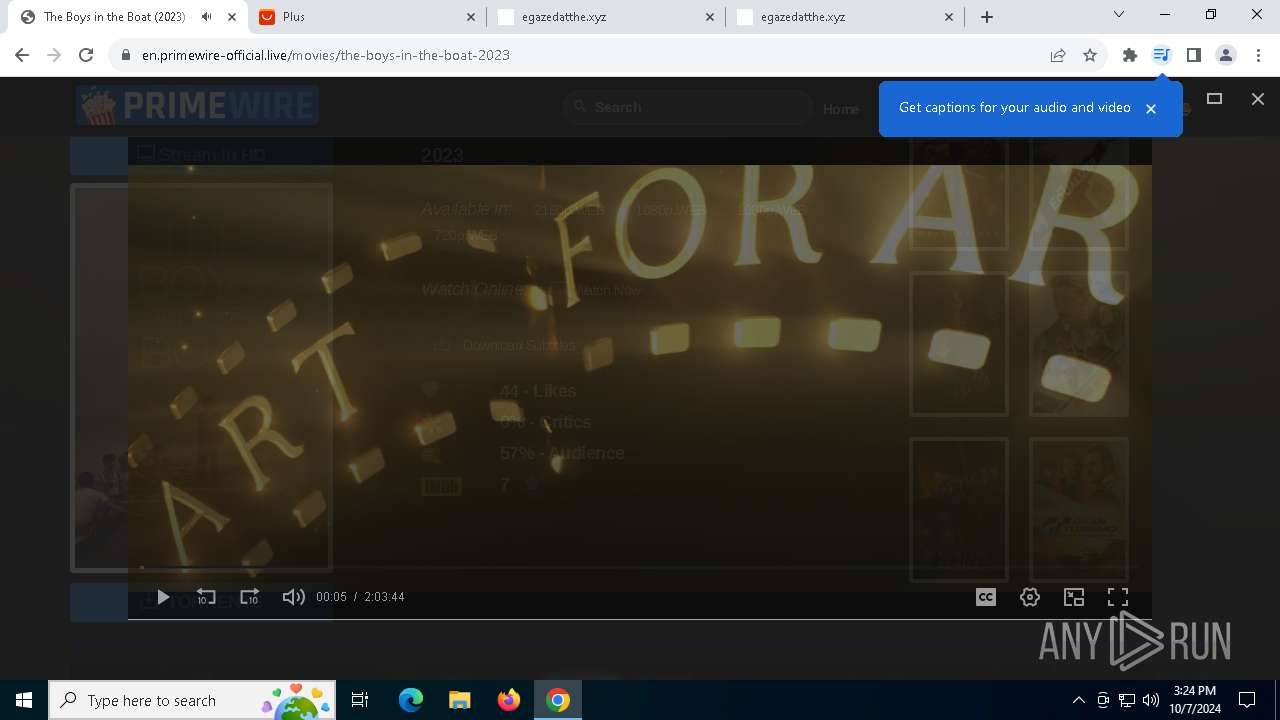Switch to the Plus tab
This screenshot has width=1280, height=720.
click(x=367, y=17)
